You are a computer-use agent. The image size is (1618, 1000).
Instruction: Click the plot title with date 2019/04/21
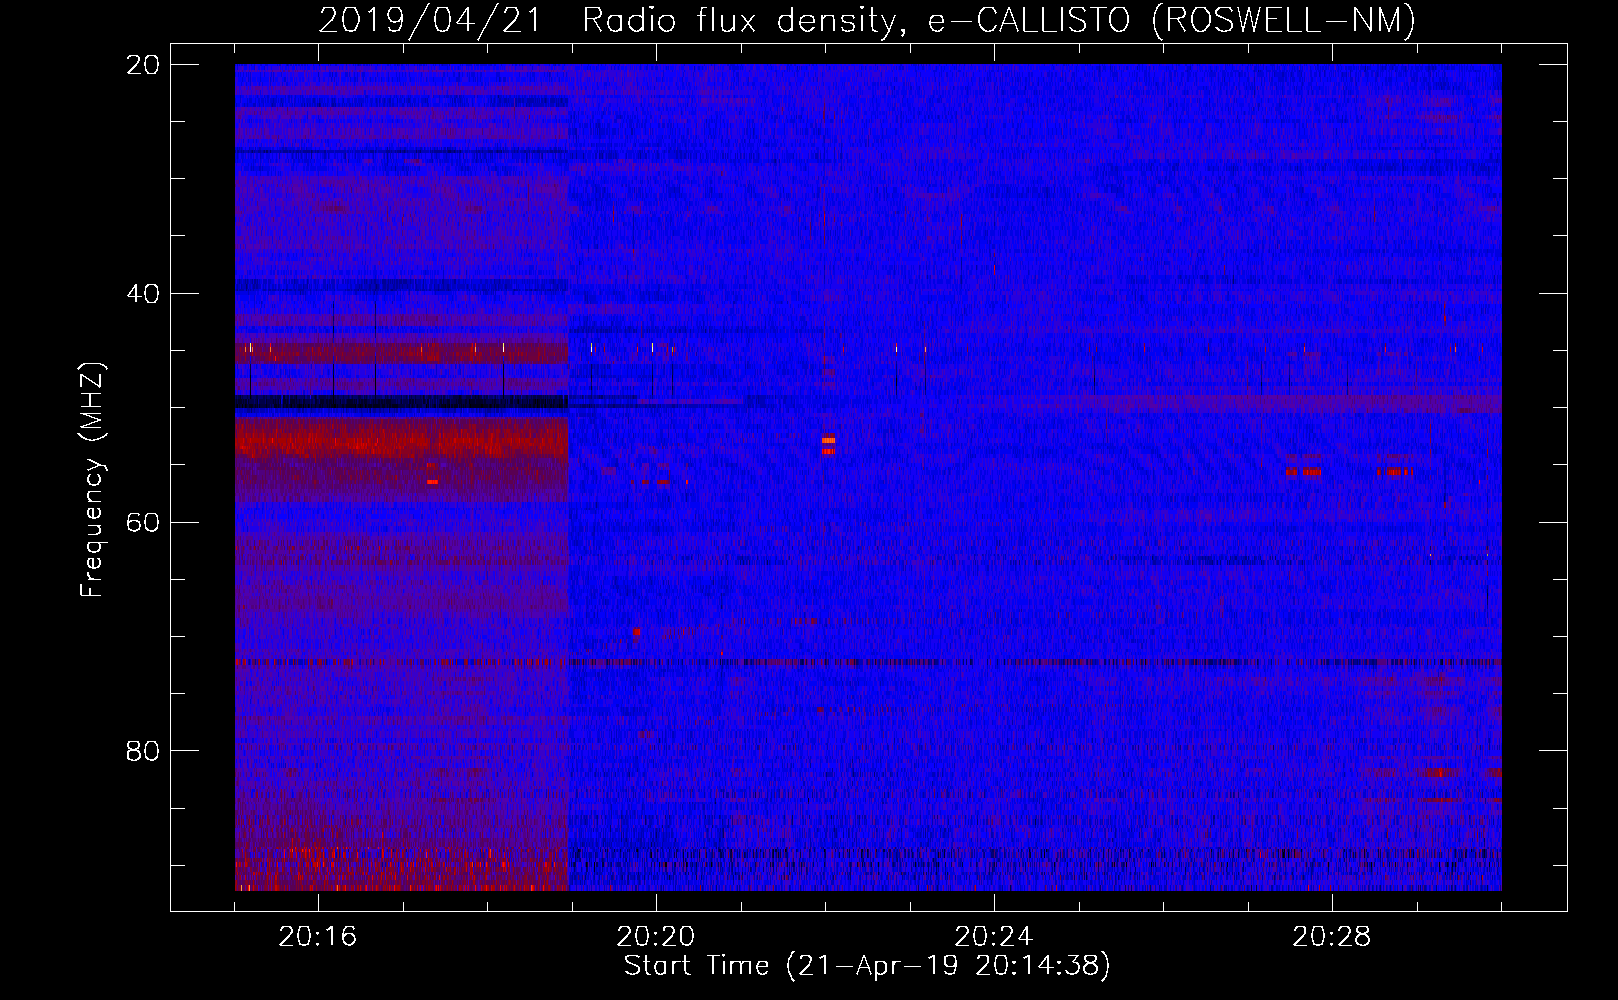[867, 20]
